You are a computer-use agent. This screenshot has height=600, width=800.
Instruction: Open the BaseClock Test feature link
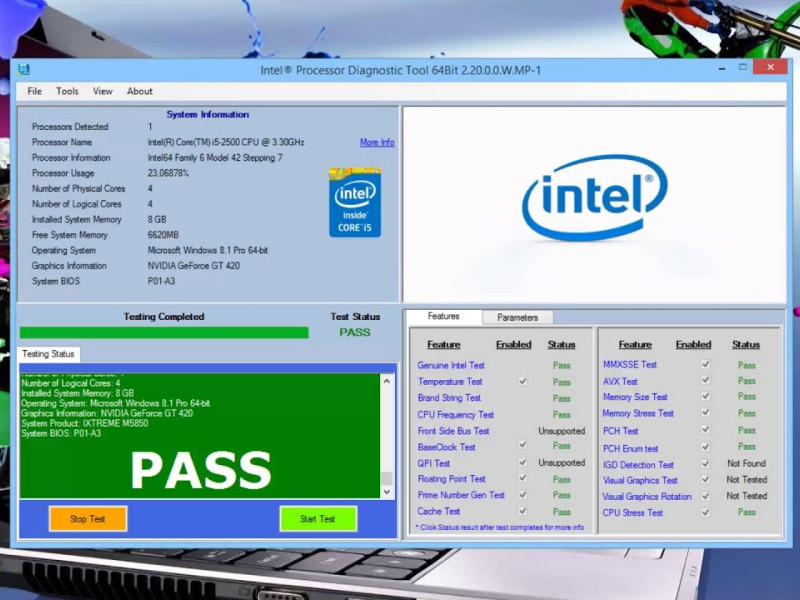[x=446, y=447]
